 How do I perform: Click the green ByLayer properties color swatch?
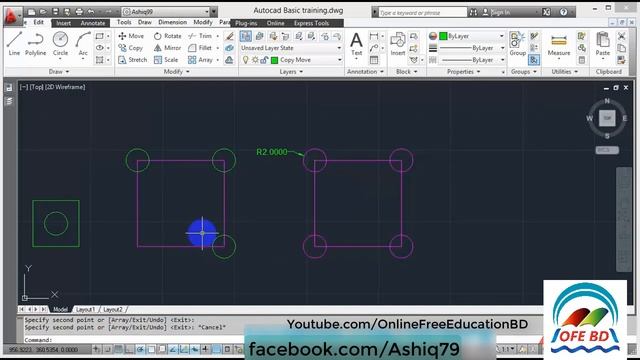click(x=443, y=36)
